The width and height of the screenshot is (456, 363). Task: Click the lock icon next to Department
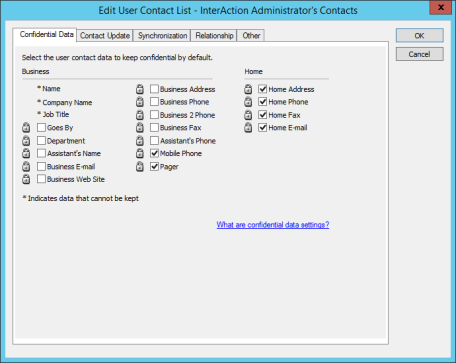[26, 141]
